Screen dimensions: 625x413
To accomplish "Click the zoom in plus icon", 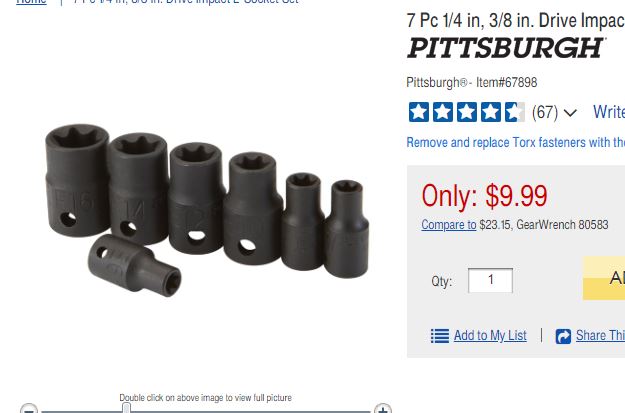I will 383,409.
